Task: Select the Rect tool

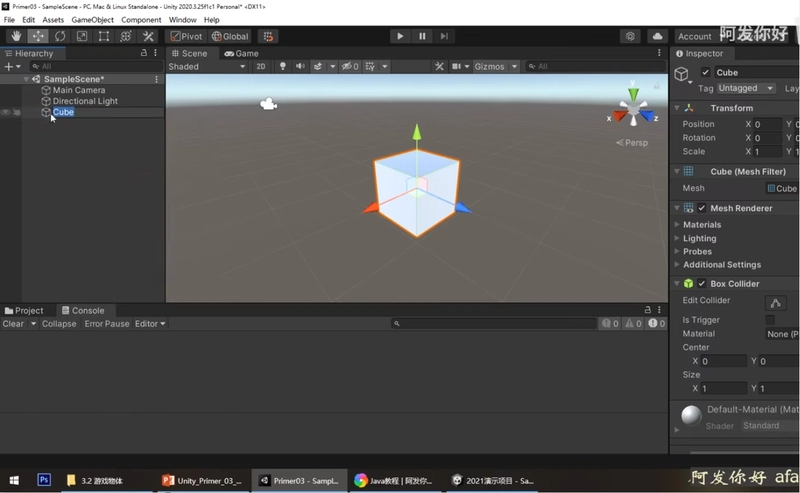Action: tap(104, 36)
